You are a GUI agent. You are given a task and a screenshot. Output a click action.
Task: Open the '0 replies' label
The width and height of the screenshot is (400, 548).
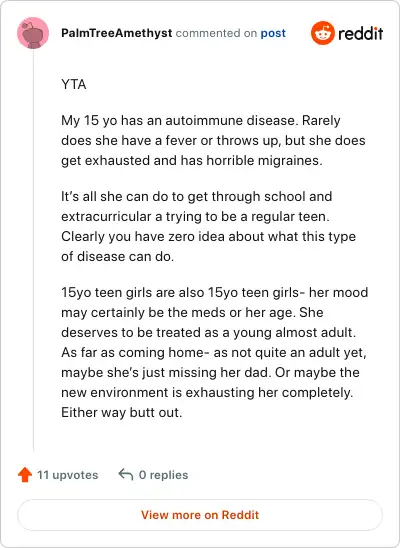point(163,475)
